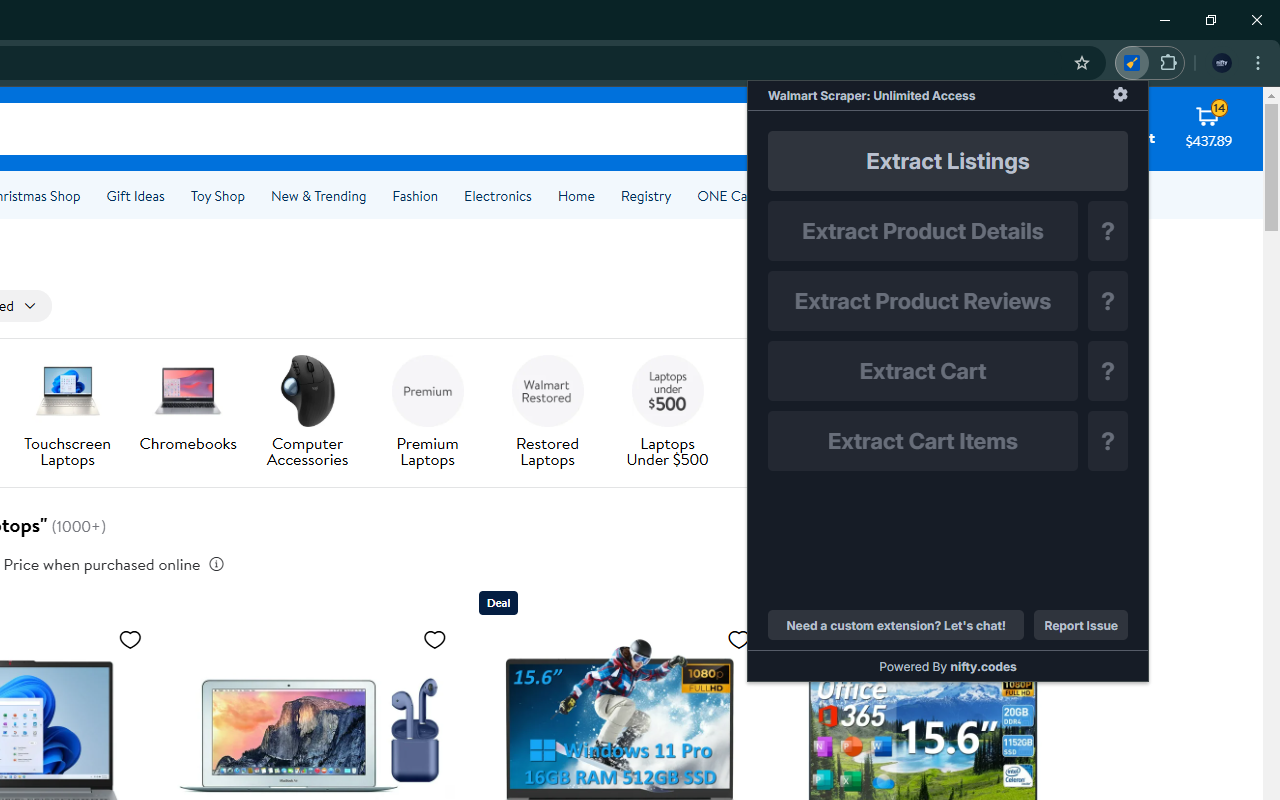The width and height of the screenshot is (1280, 800).
Task: Open the browser profile menu
Action: (x=1221, y=62)
